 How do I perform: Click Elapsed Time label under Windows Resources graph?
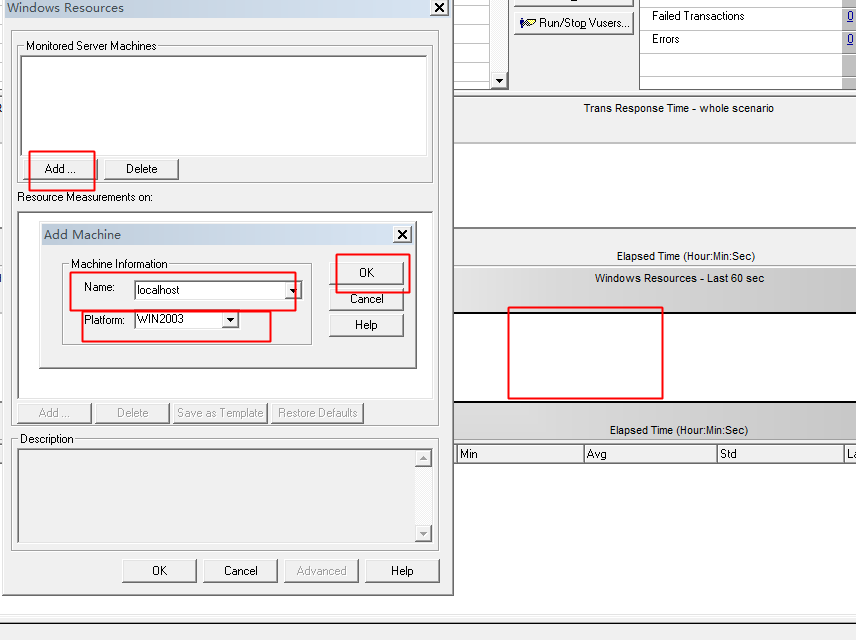point(679,430)
